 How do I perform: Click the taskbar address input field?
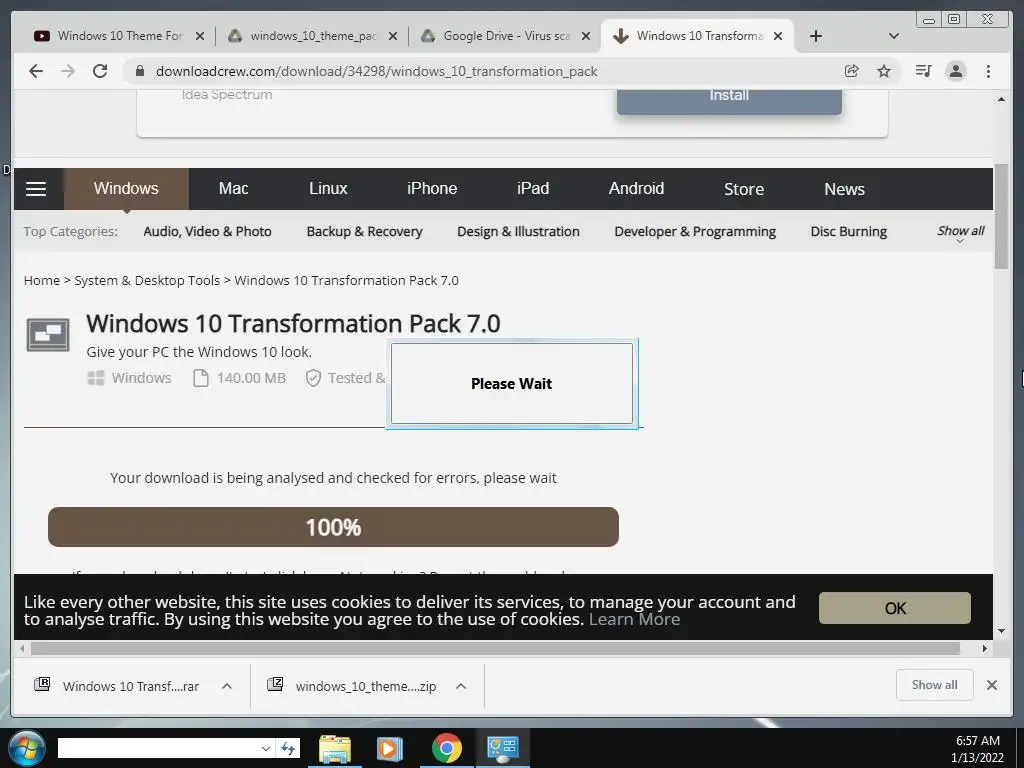click(x=158, y=748)
